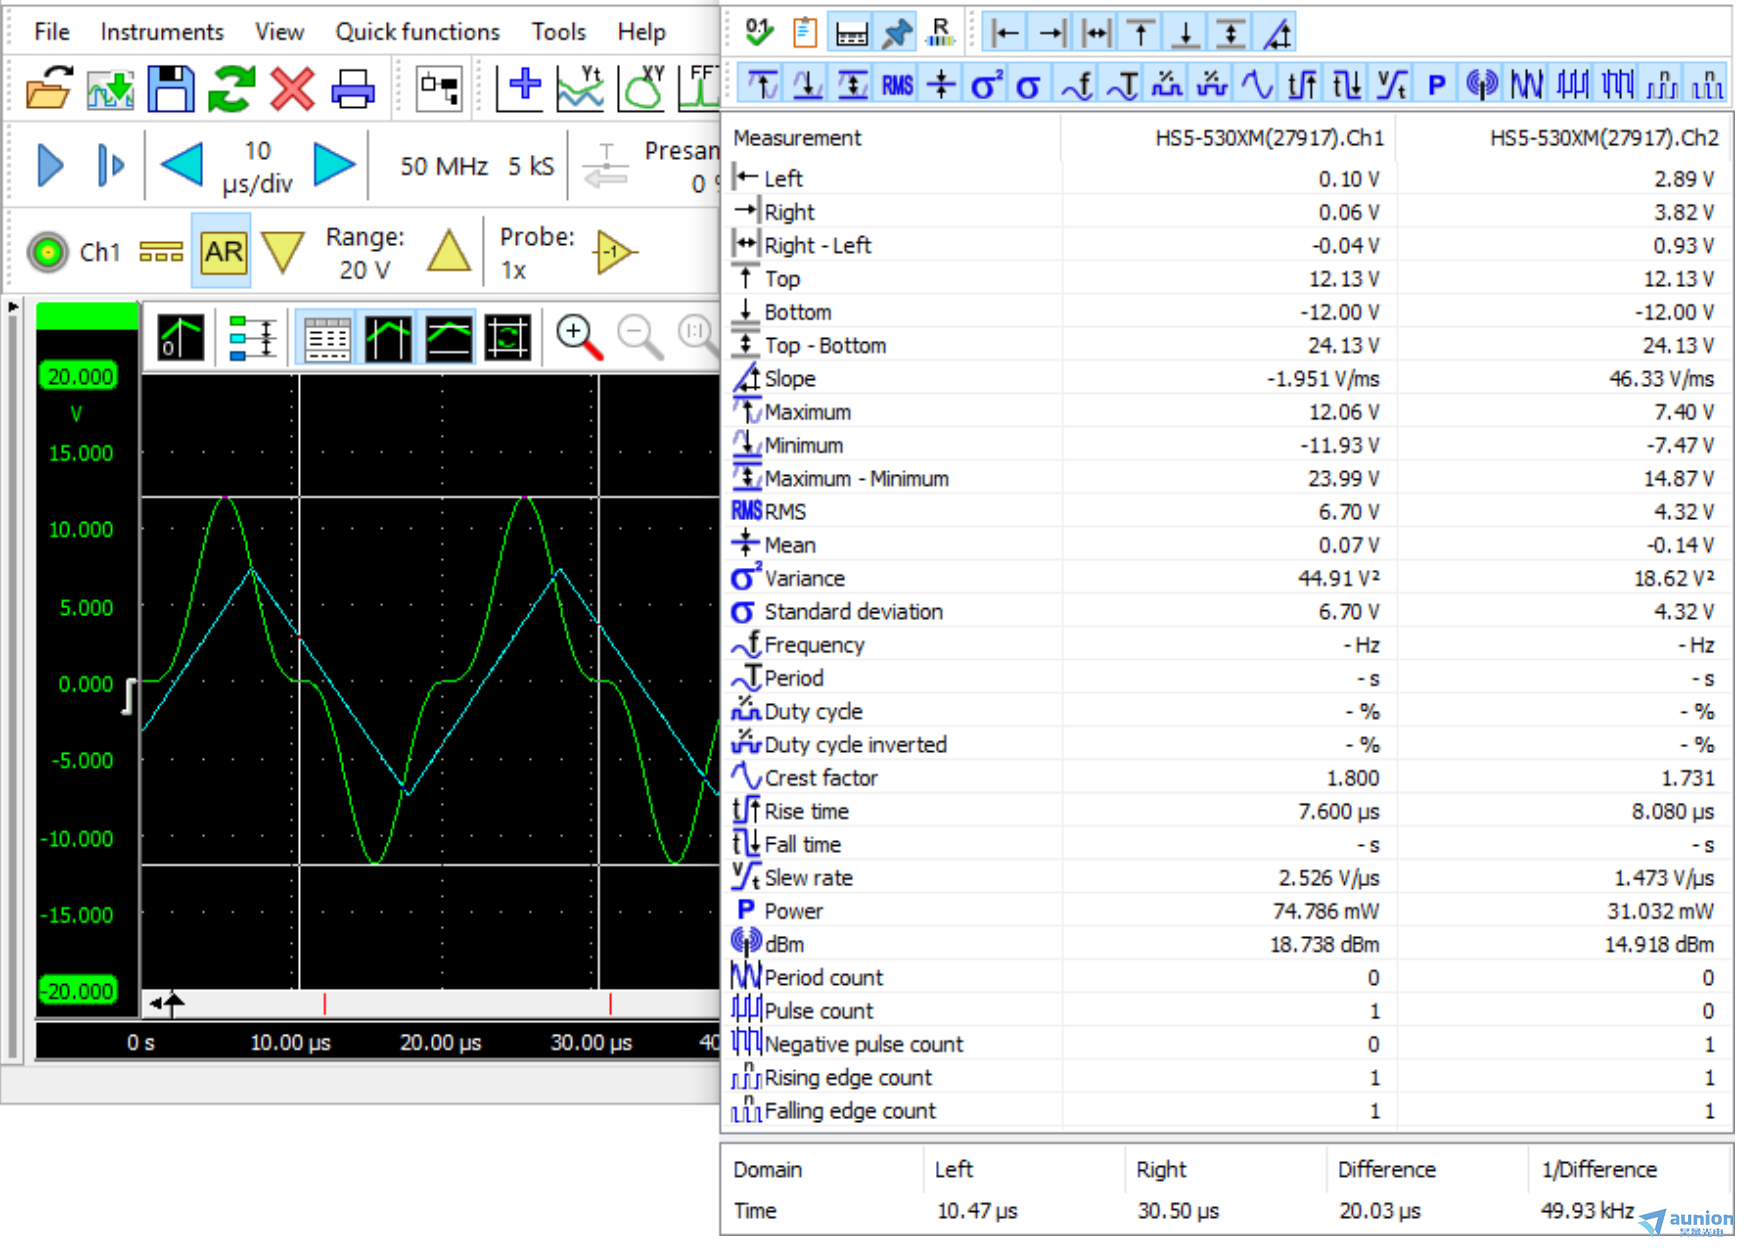Toggle the pin icon in measurement toolbar

(896, 33)
